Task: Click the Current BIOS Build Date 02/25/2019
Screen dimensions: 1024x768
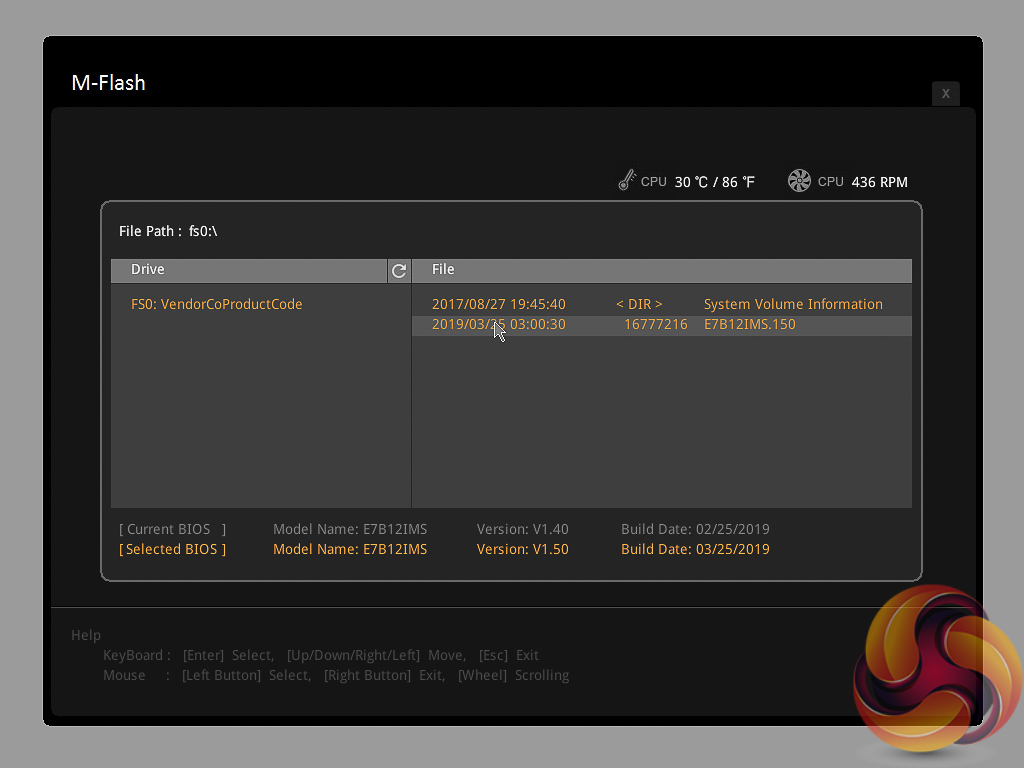Action: (x=695, y=529)
